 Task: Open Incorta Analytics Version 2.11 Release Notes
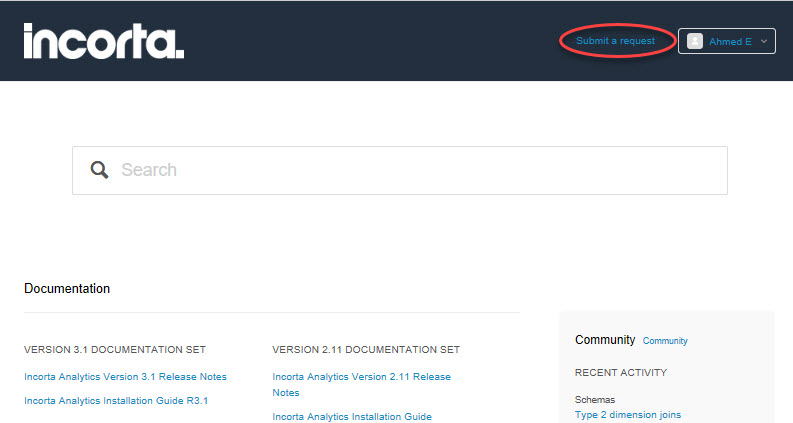[x=361, y=385]
